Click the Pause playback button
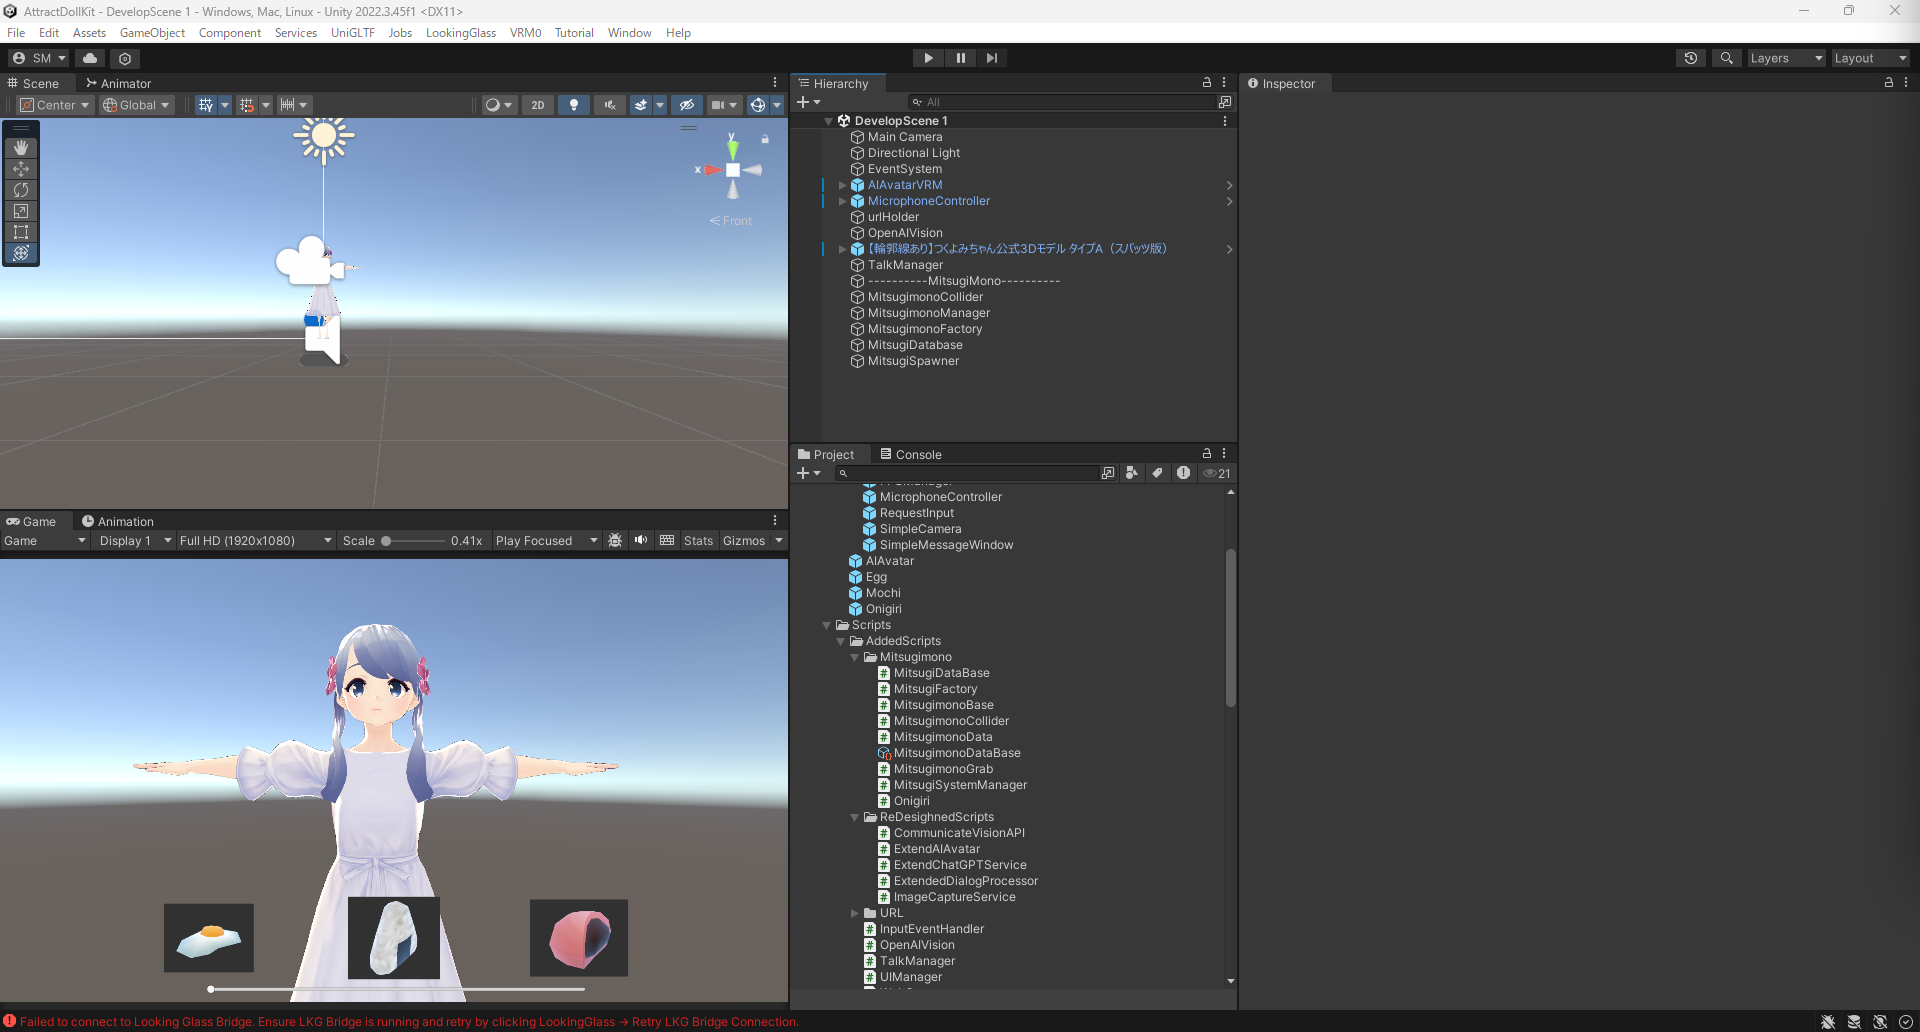The width and height of the screenshot is (1920, 1032). pos(960,58)
